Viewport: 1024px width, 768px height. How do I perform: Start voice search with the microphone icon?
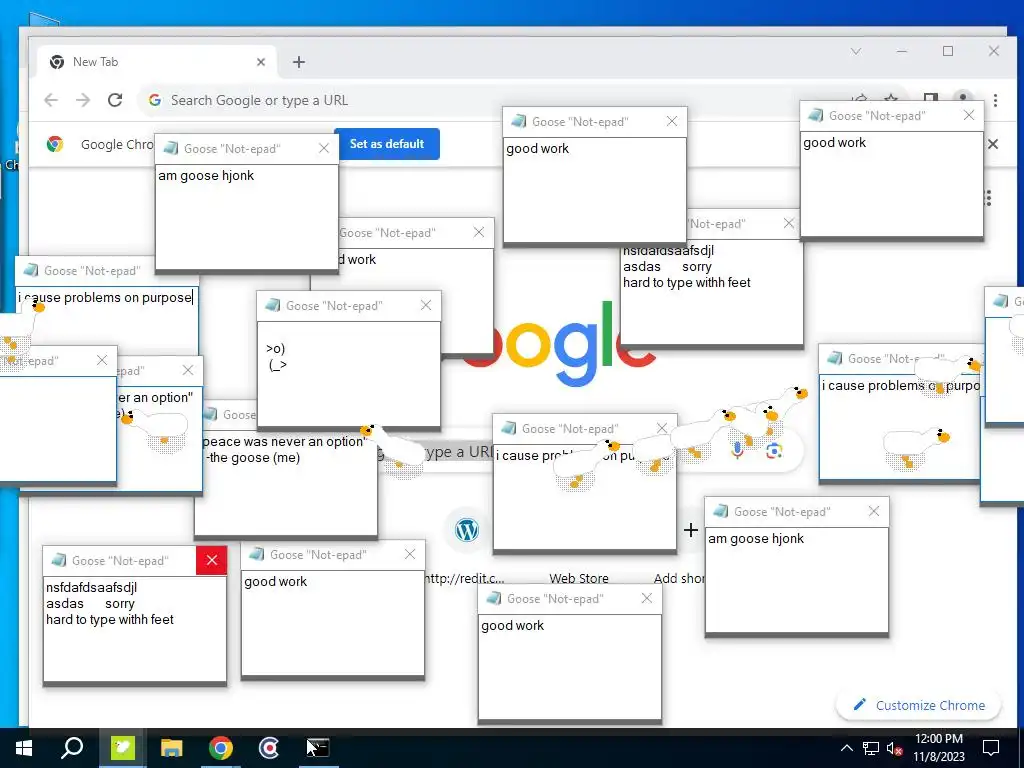tap(737, 450)
